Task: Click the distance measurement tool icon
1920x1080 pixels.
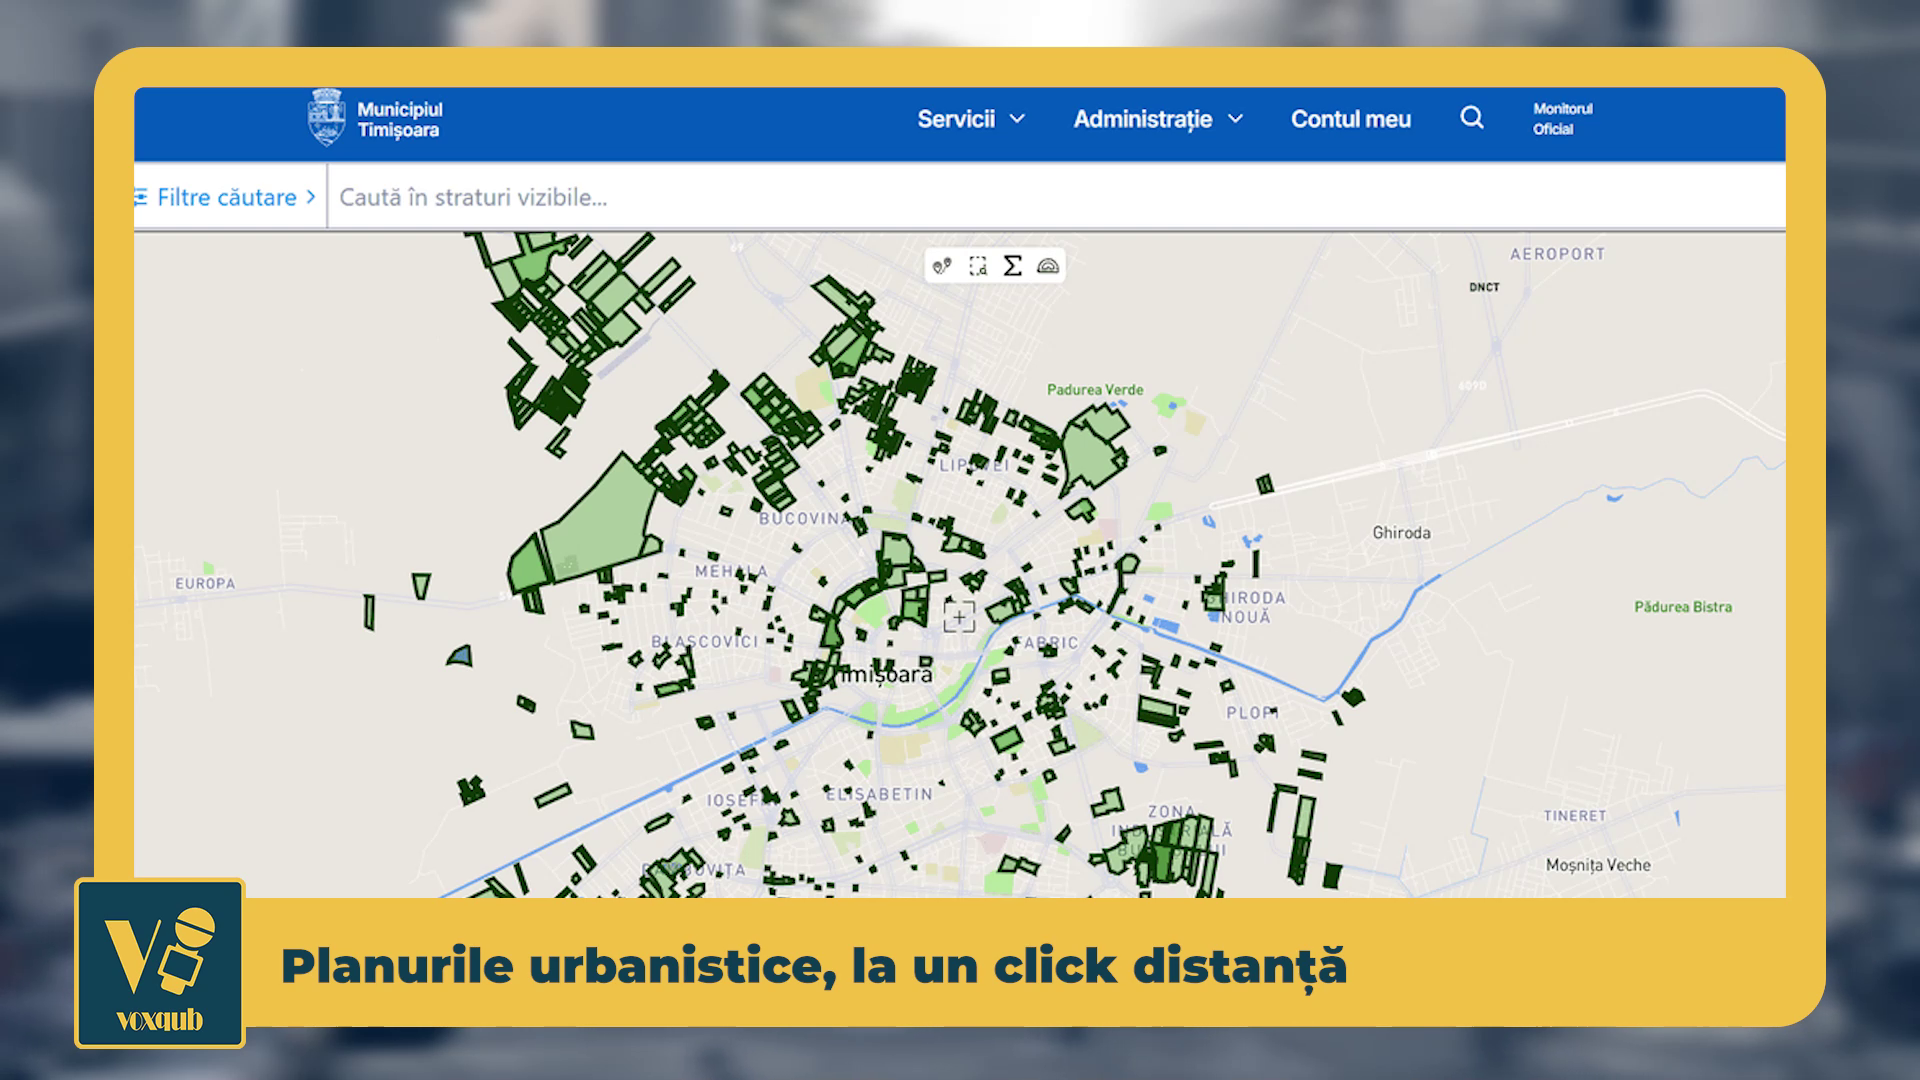Action: click(x=941, y=266)
